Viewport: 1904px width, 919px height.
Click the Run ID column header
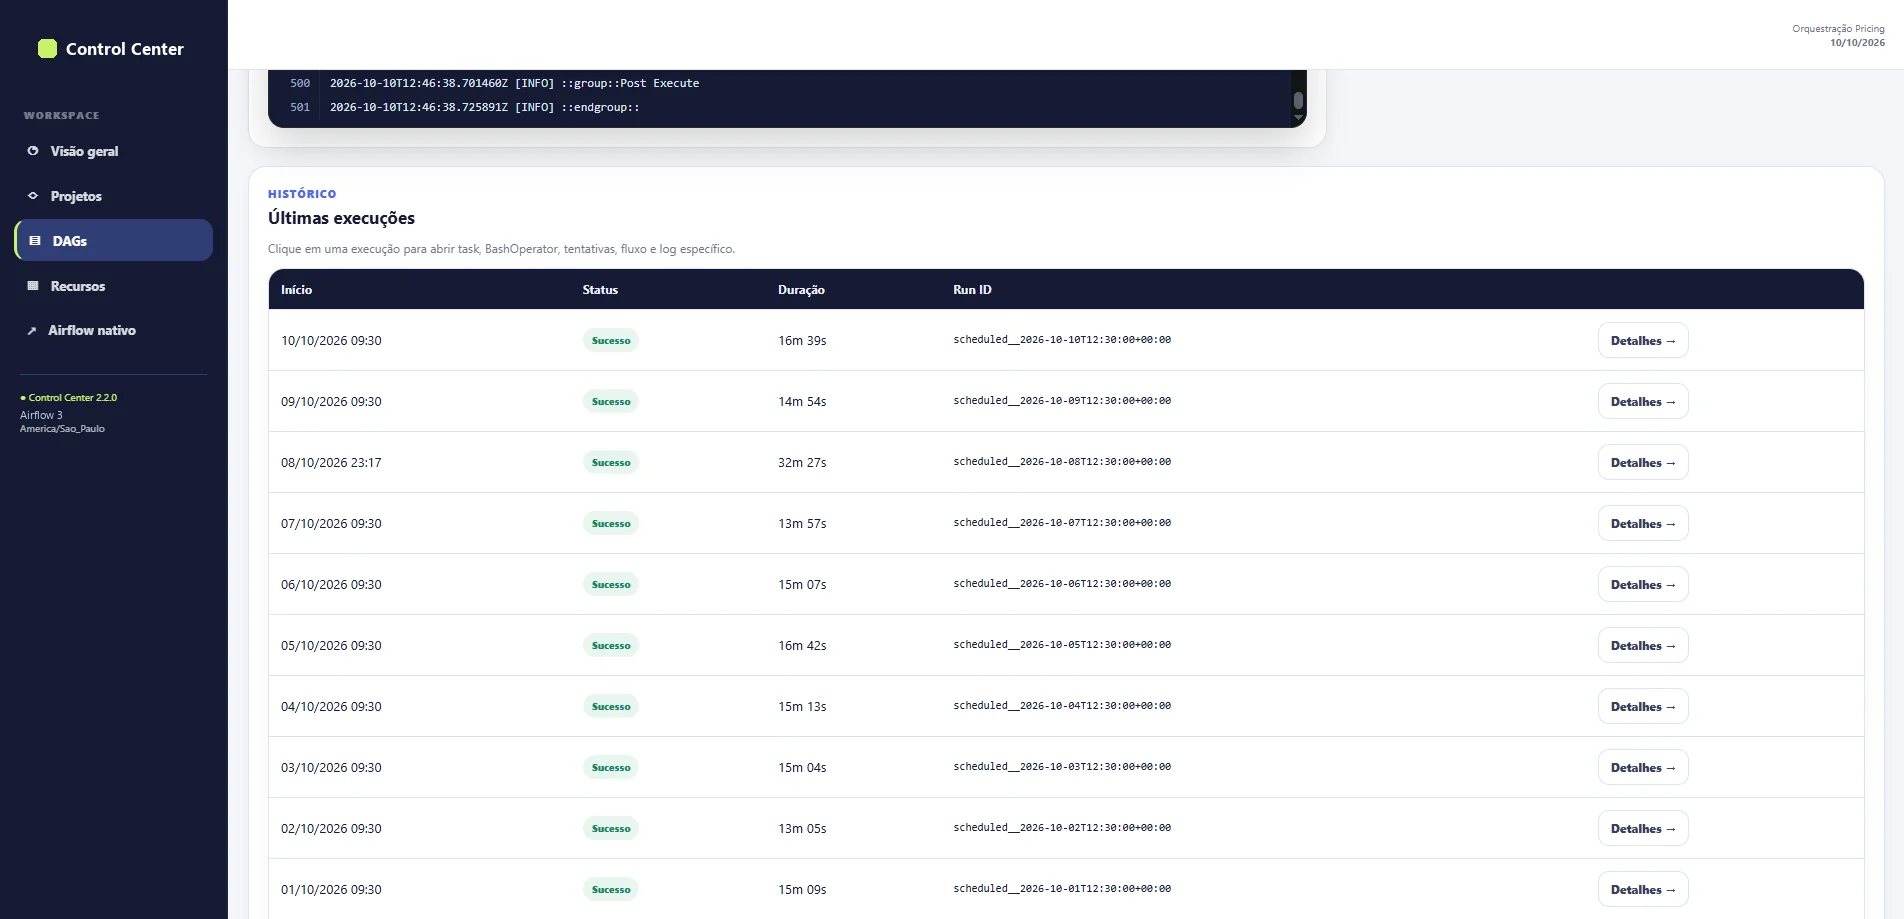pyautogui.click(x=972, y=290)
